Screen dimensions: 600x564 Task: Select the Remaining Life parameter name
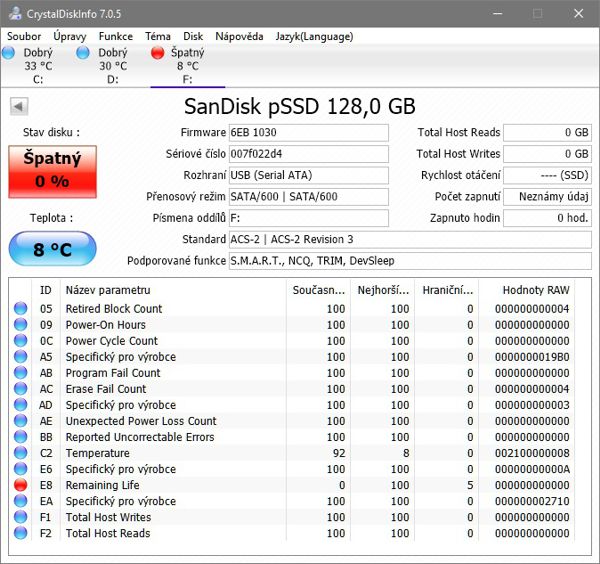tap(102, 485)
